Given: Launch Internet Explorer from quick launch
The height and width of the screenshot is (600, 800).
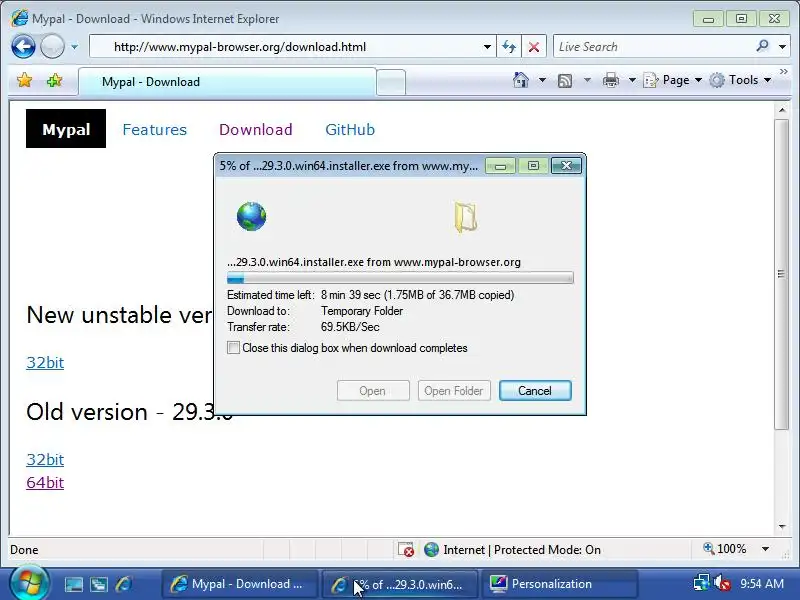Looking at the screenshot, I should [x=124, y=584].
